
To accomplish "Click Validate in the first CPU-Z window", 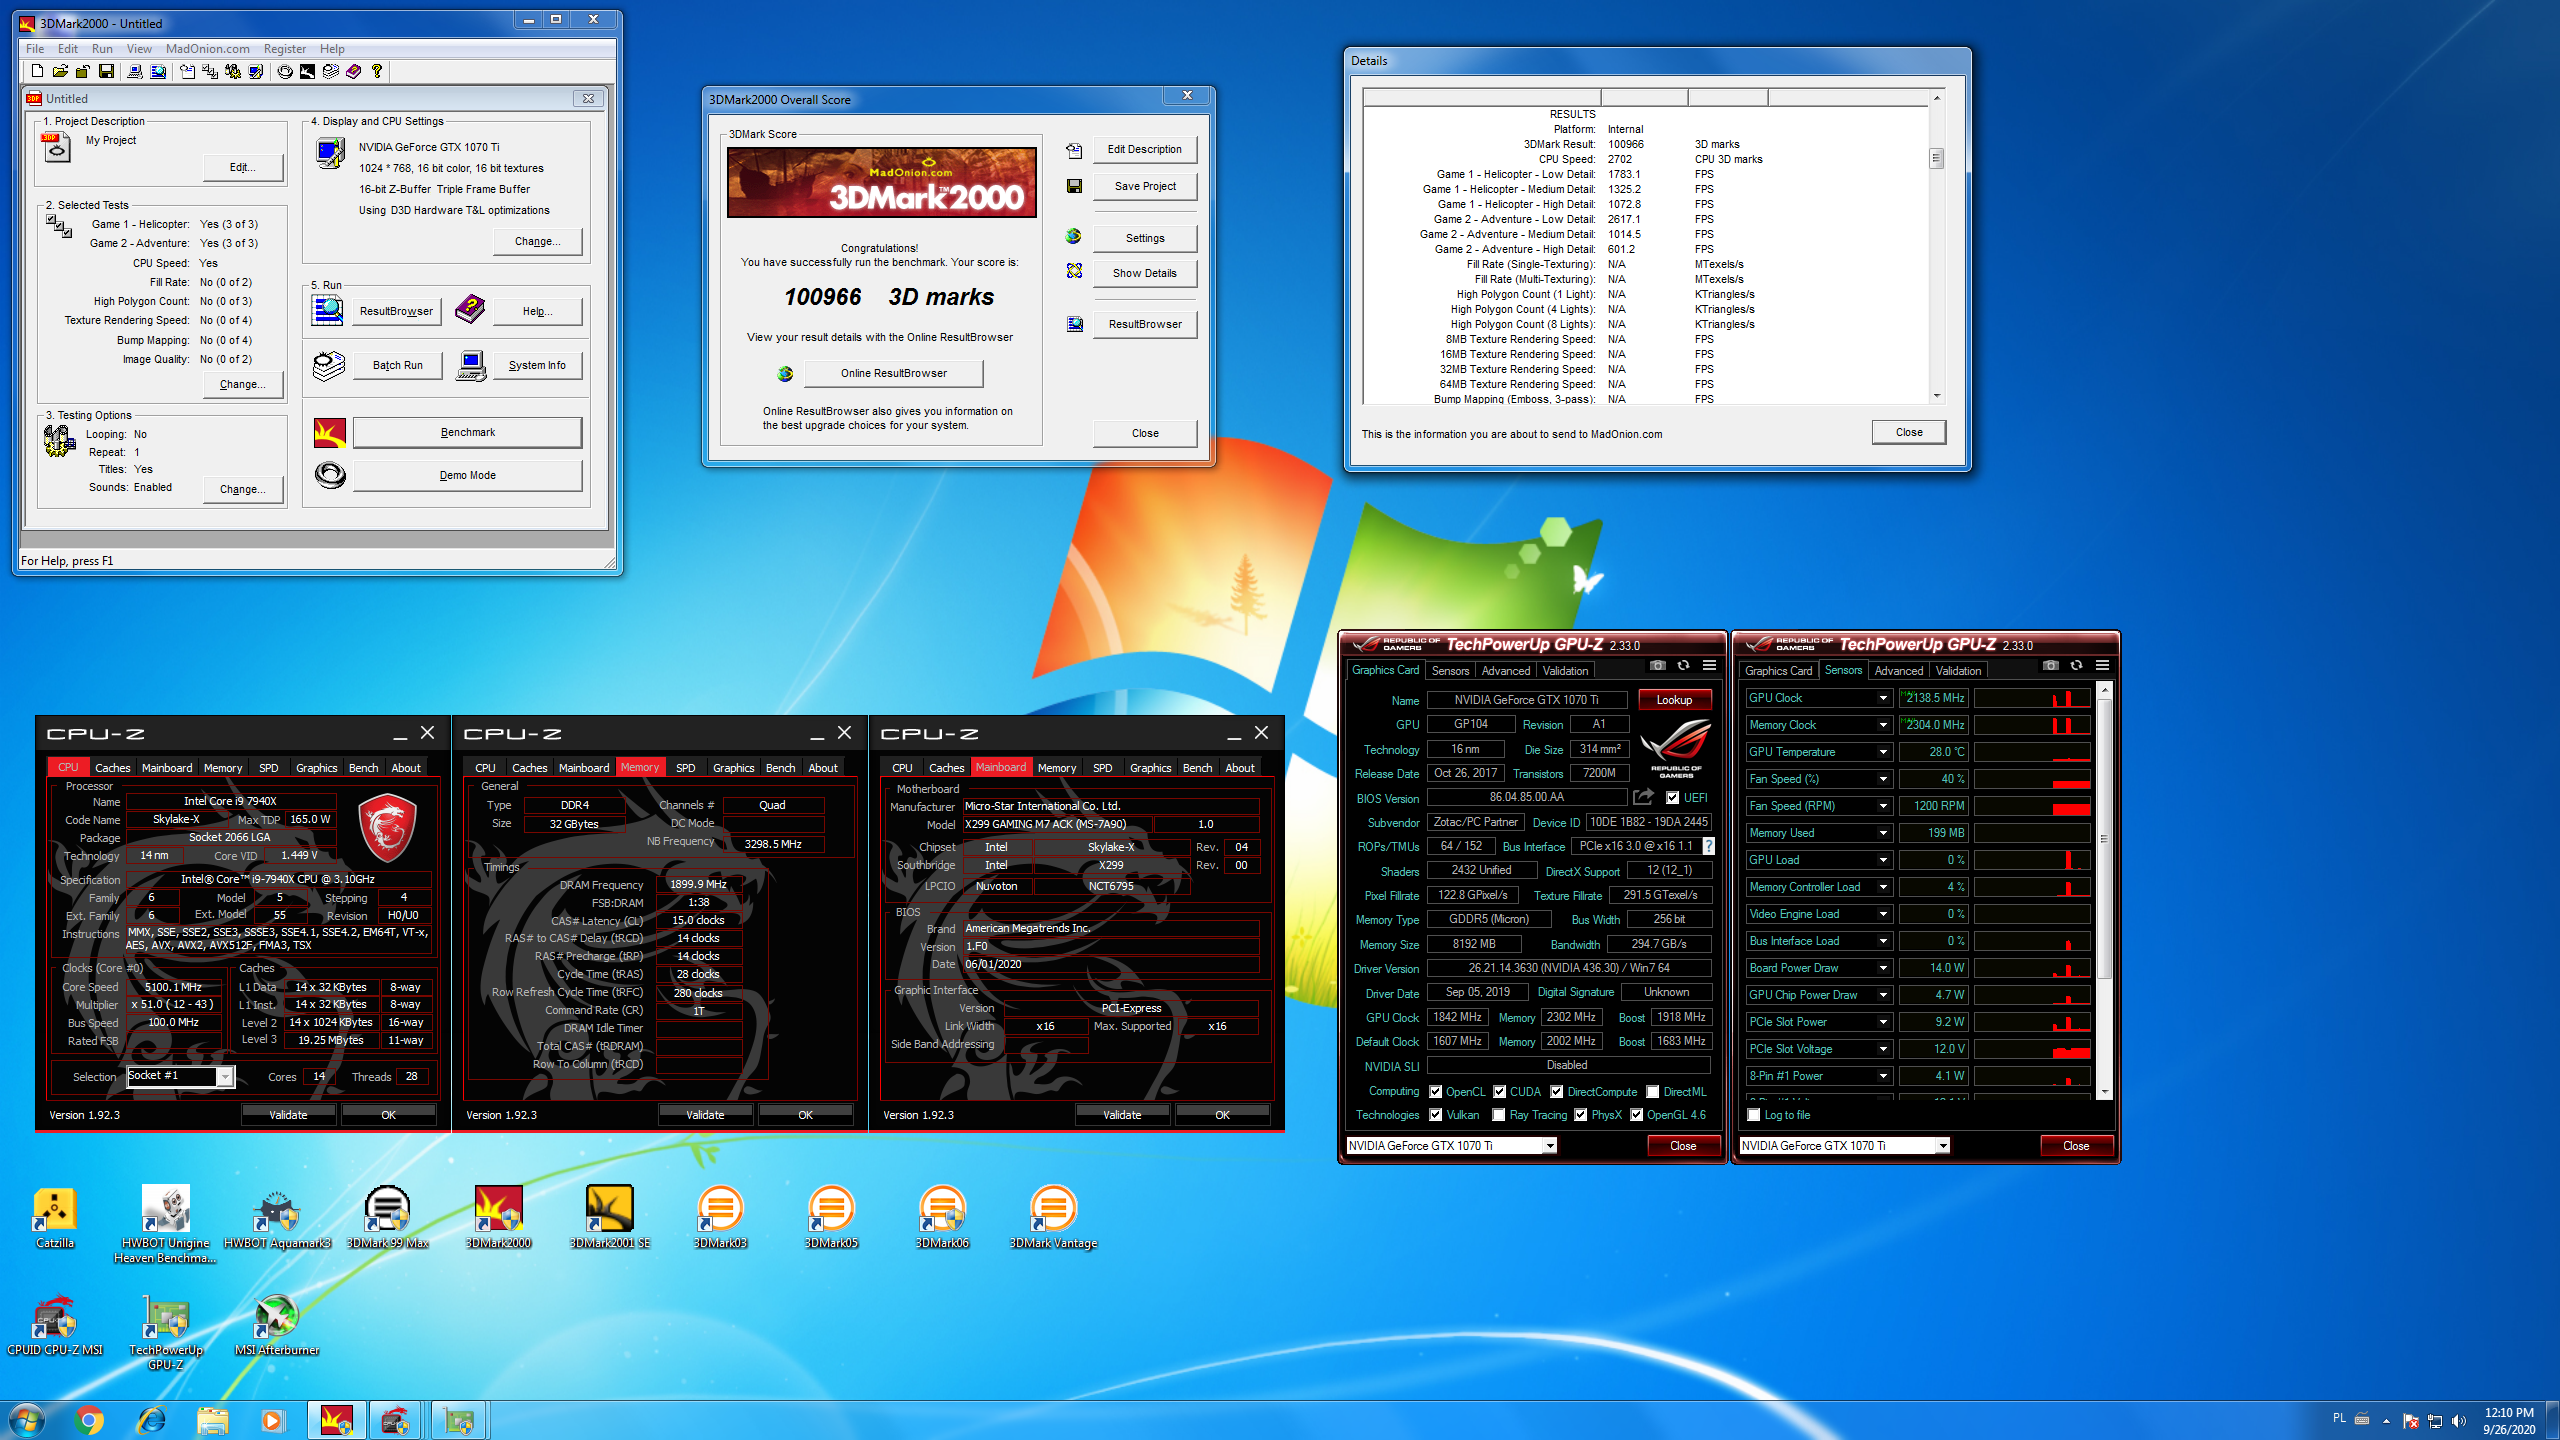I will tap(288, 1114).
